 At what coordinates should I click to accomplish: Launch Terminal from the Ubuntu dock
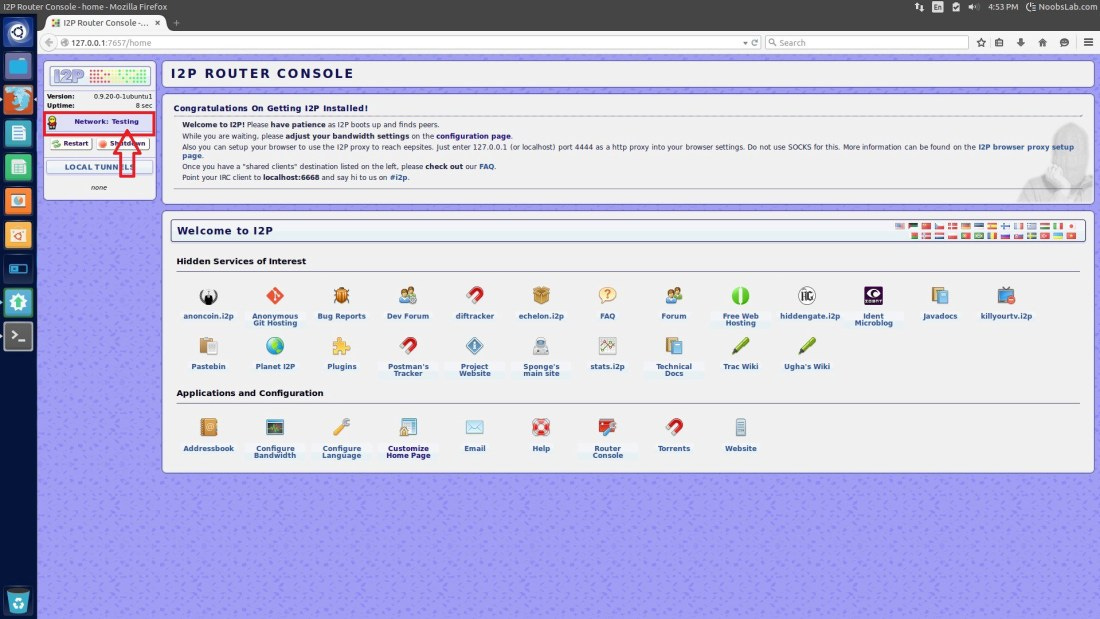pyautogui.click(x=18, y=336)
